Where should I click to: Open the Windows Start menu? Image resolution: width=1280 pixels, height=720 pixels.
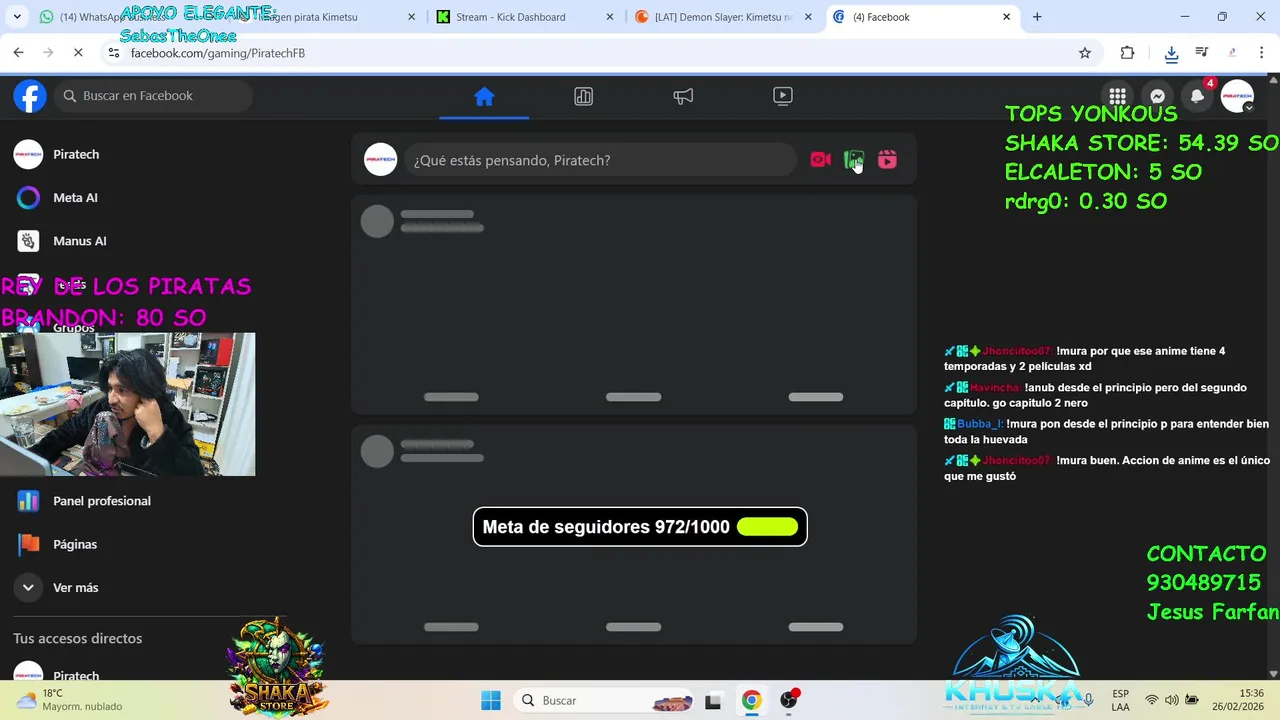point(491,700)
